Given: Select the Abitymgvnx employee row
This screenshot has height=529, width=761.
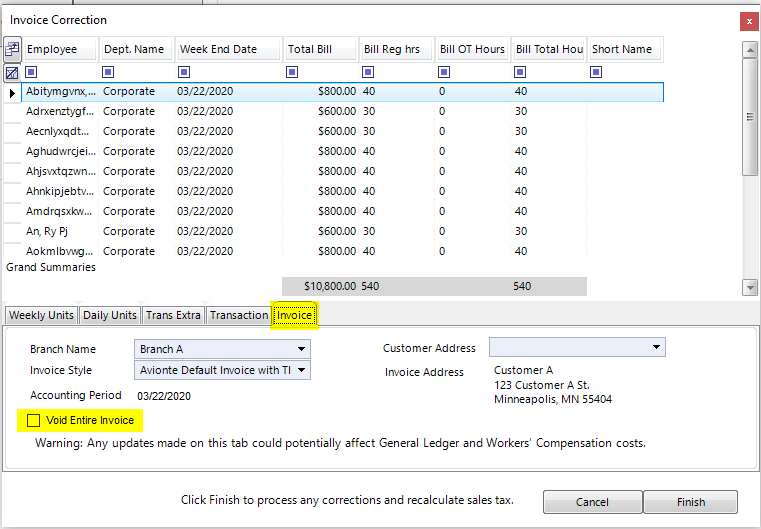Looking at the screenshot, I should (x=342, y=92).
